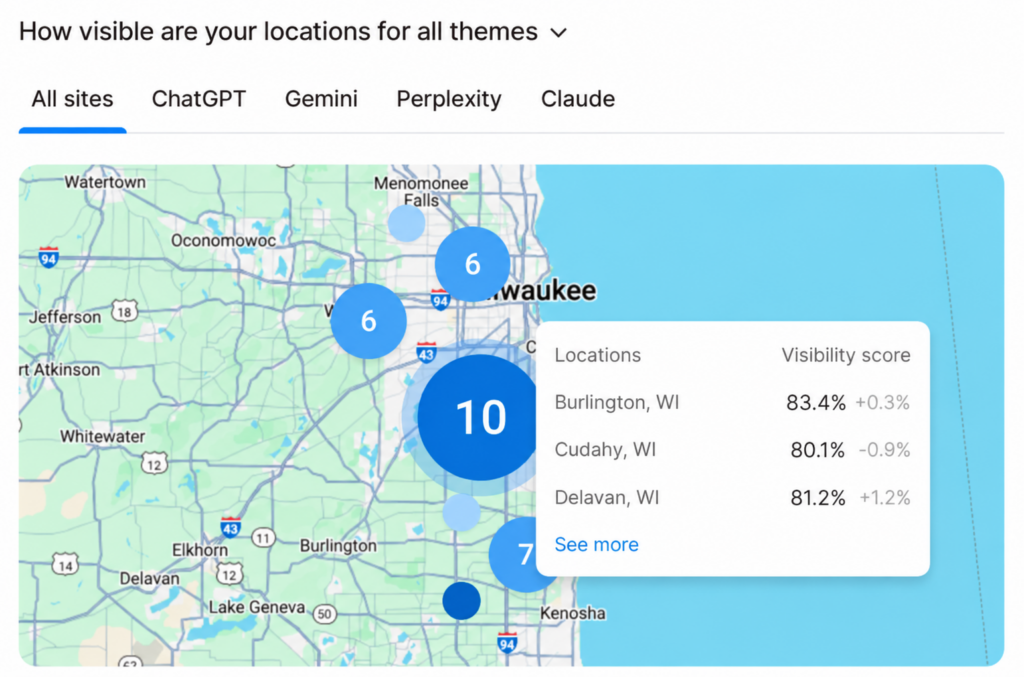Click the I-43 highway shield near Elkhorn
The height and width of the screenshot is (677, 1024).
click(x=230, y=527)
